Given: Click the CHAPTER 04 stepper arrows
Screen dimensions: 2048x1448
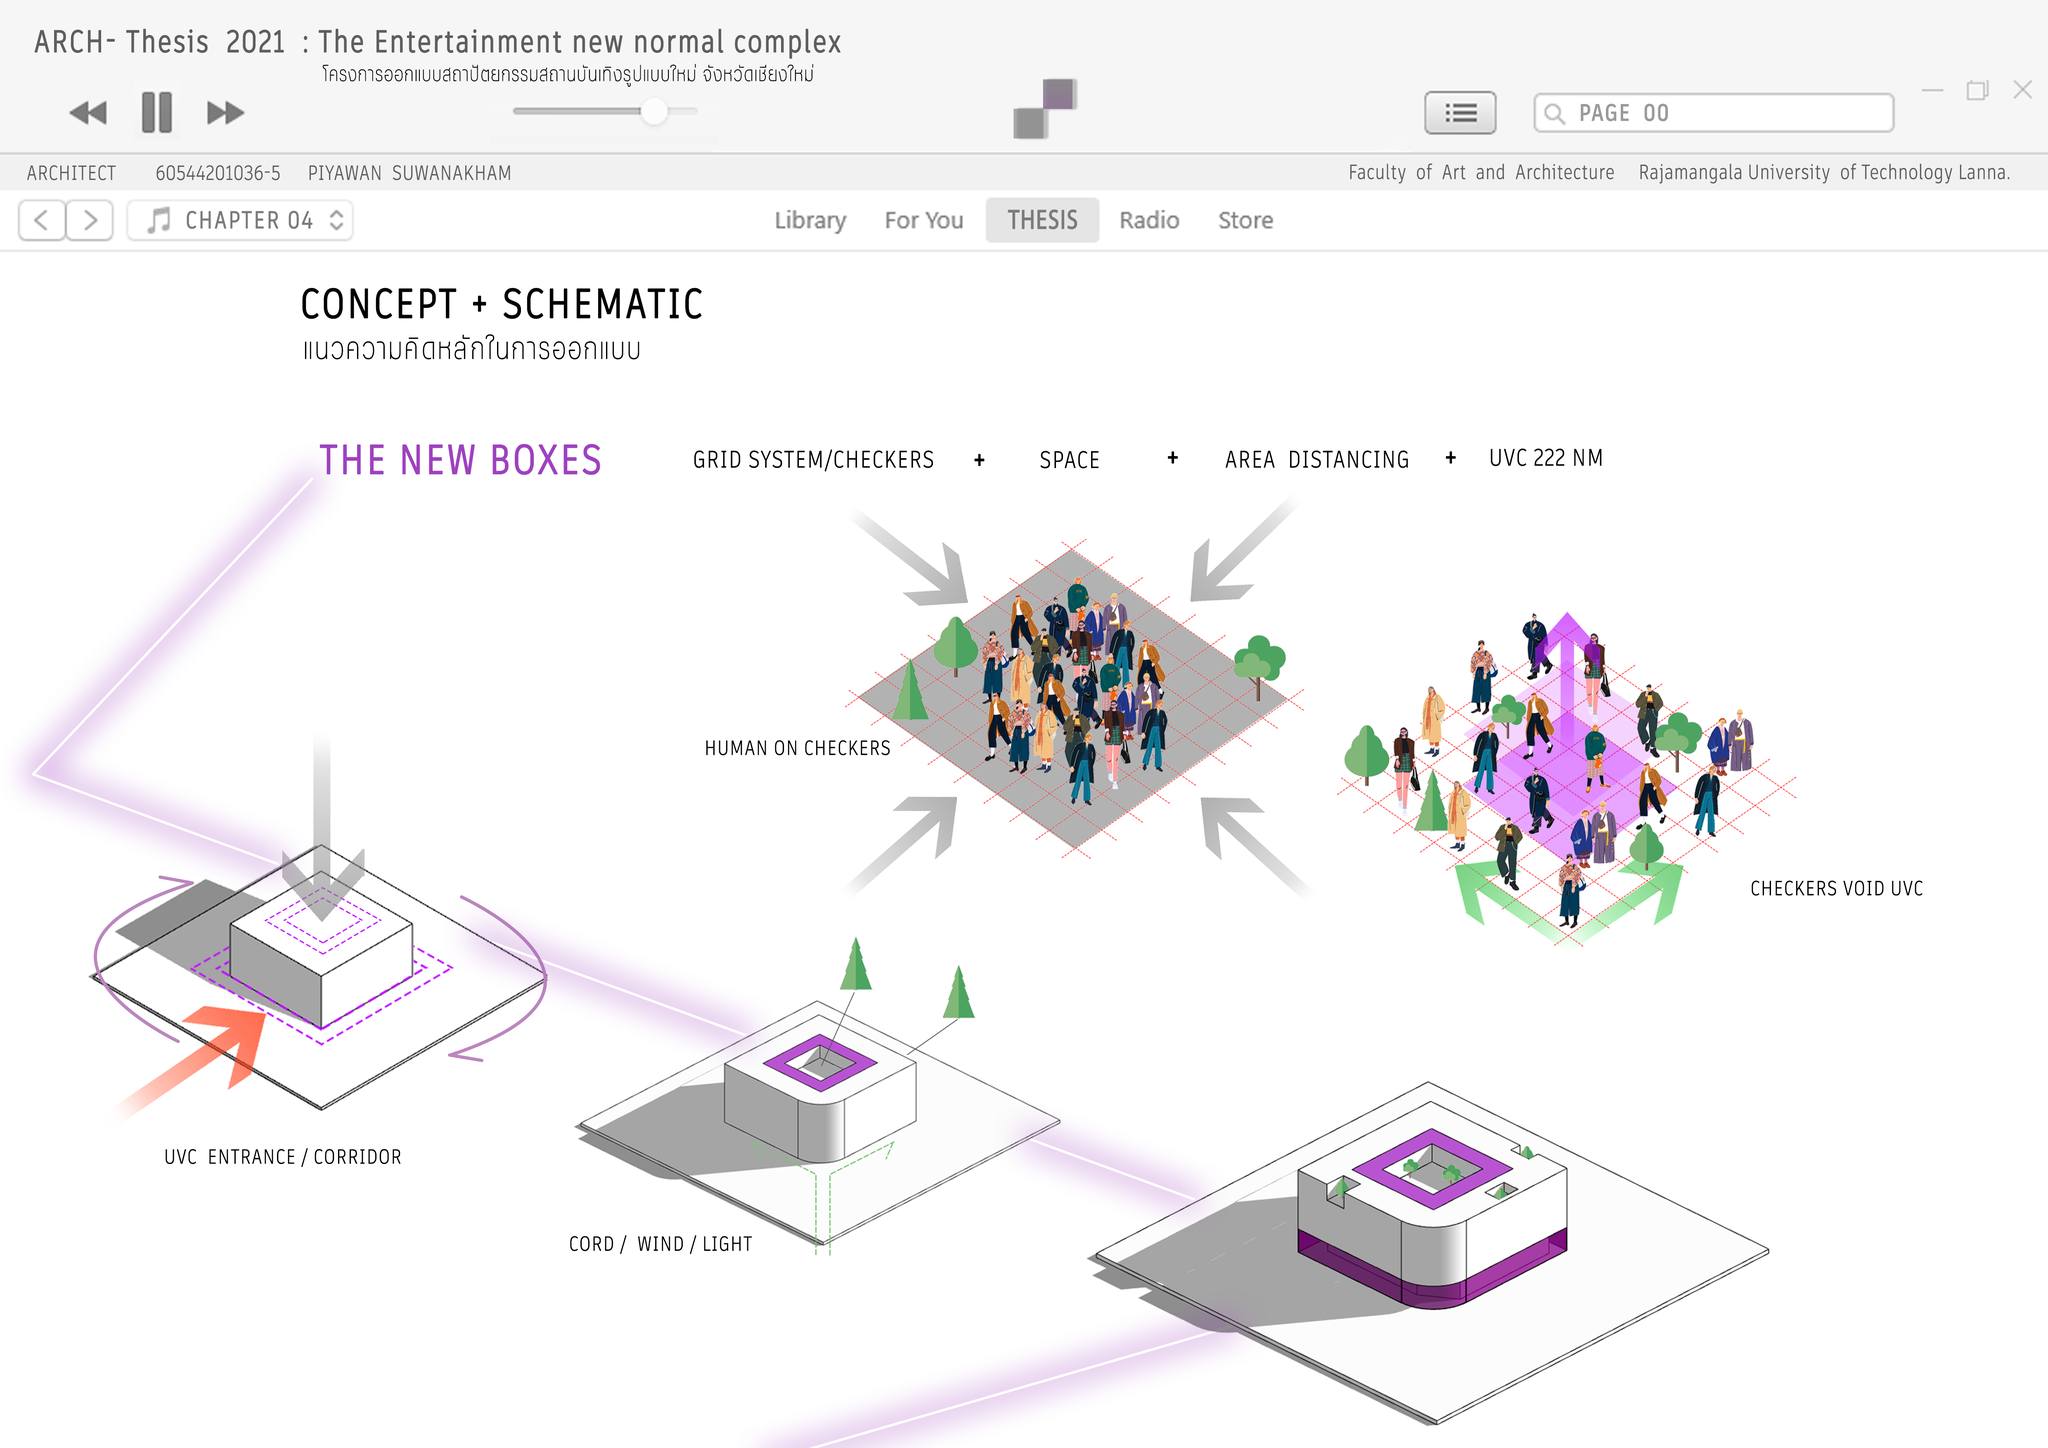Looking at the screenshot, I should [337, 220].
